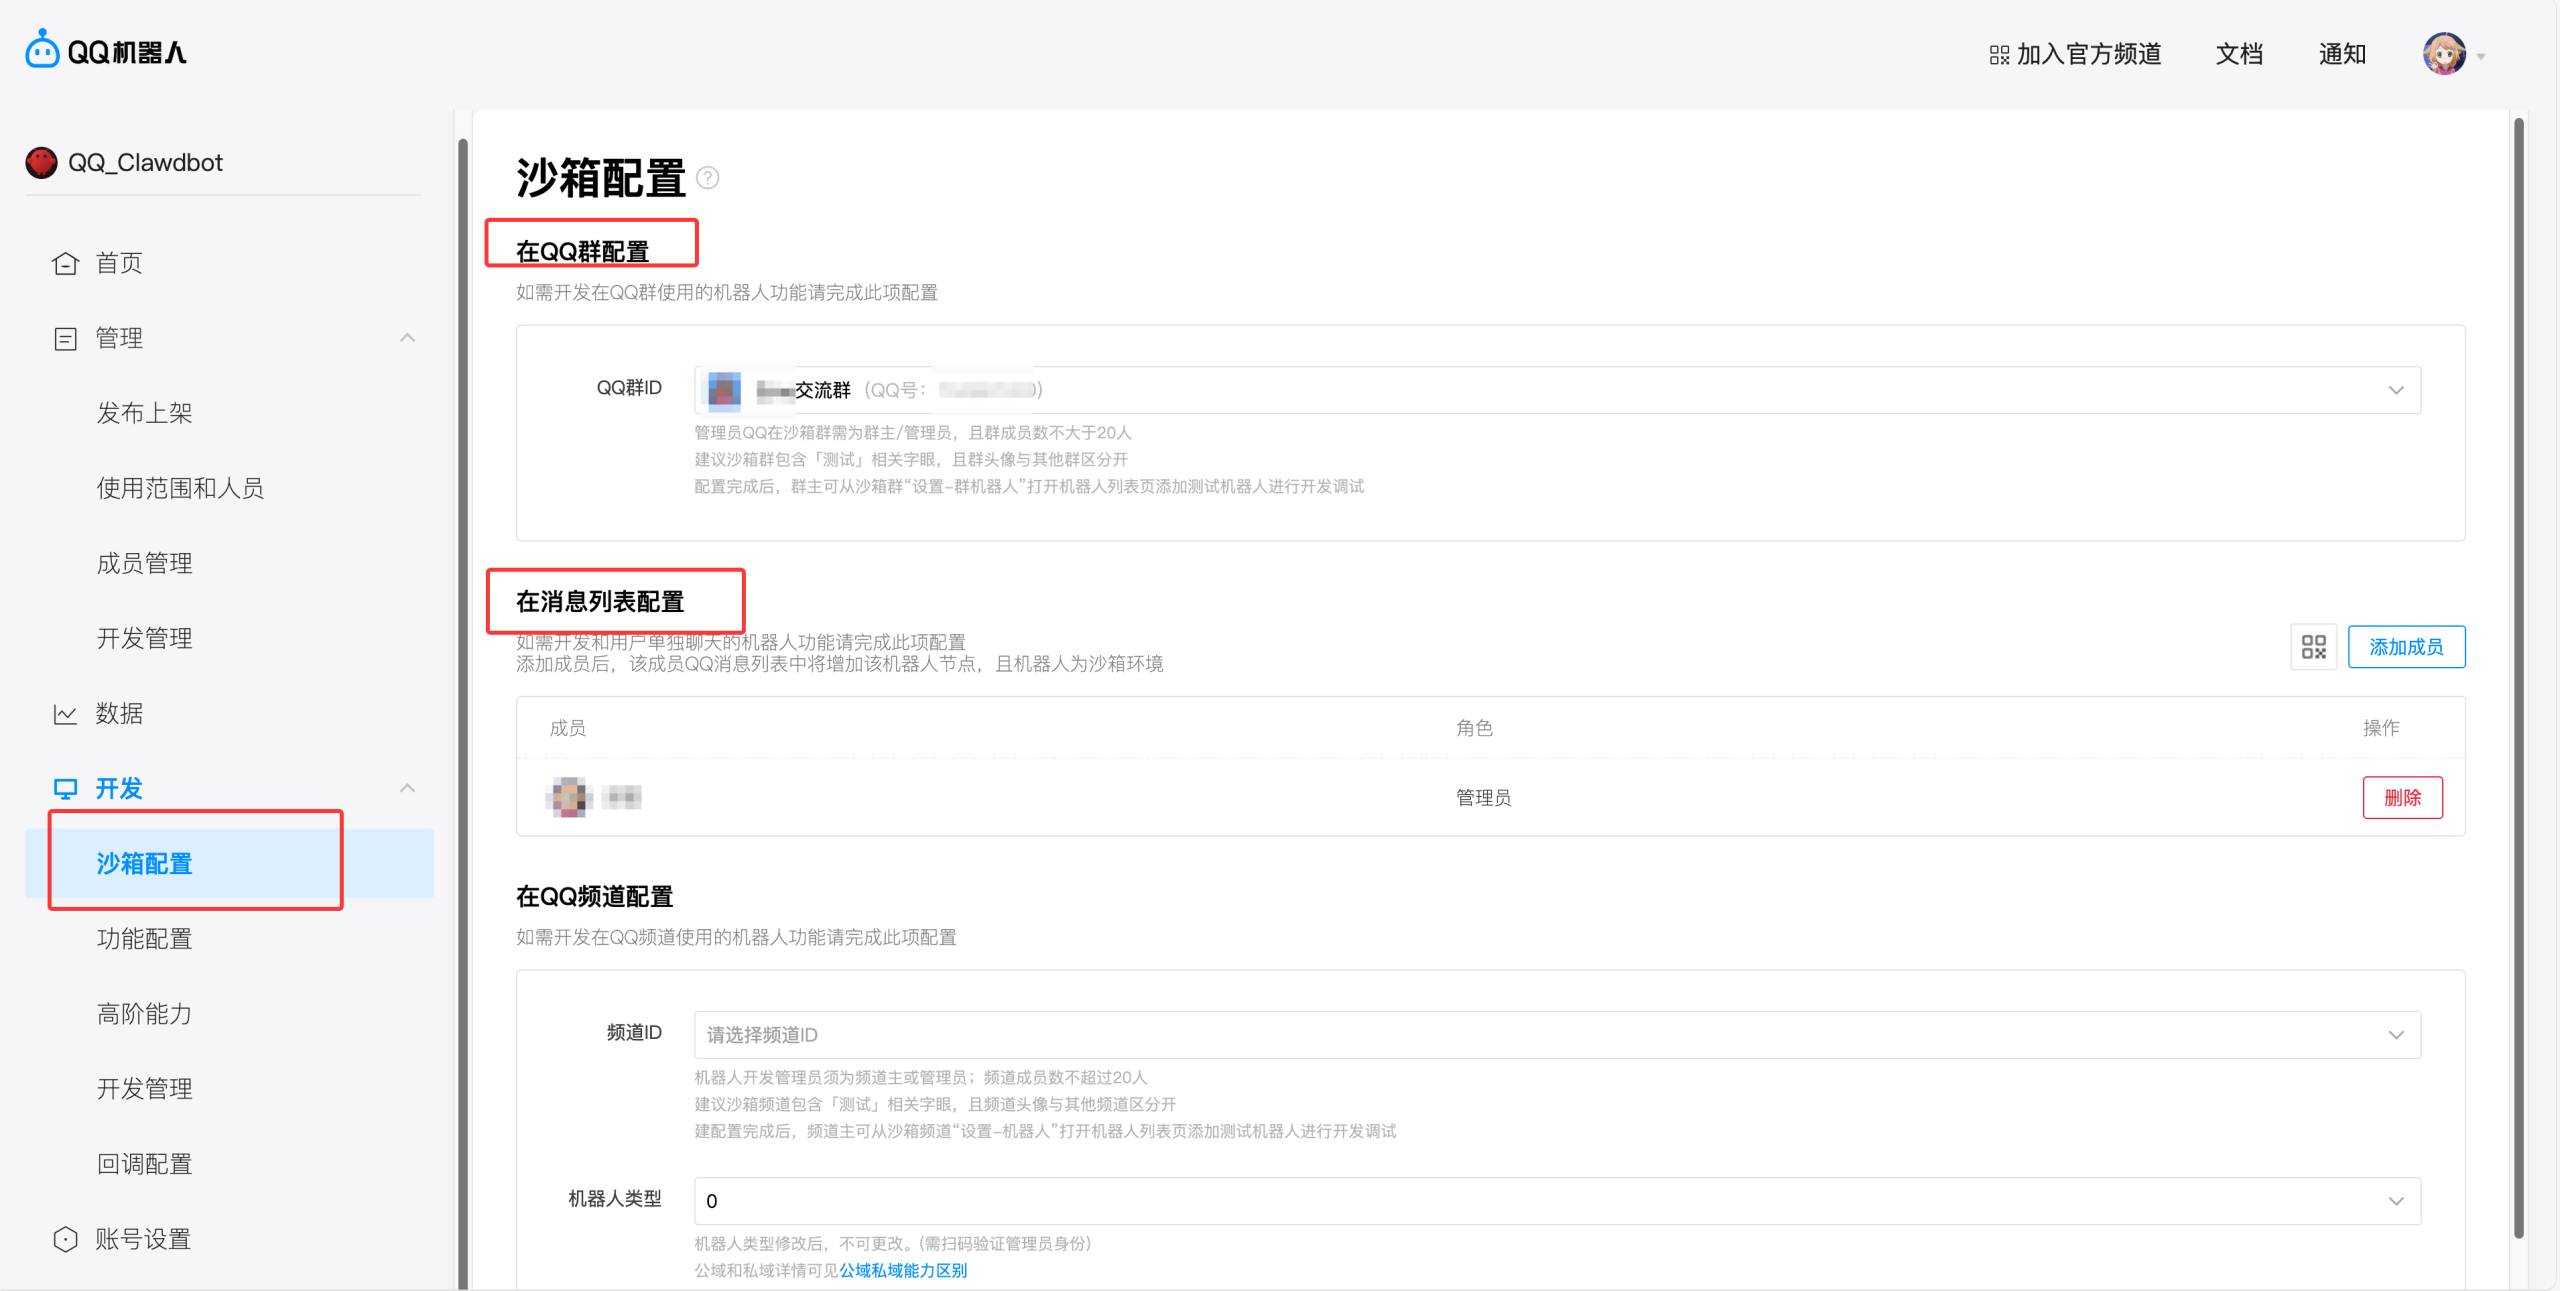Click the 添加成员 button

point(2406,647)
